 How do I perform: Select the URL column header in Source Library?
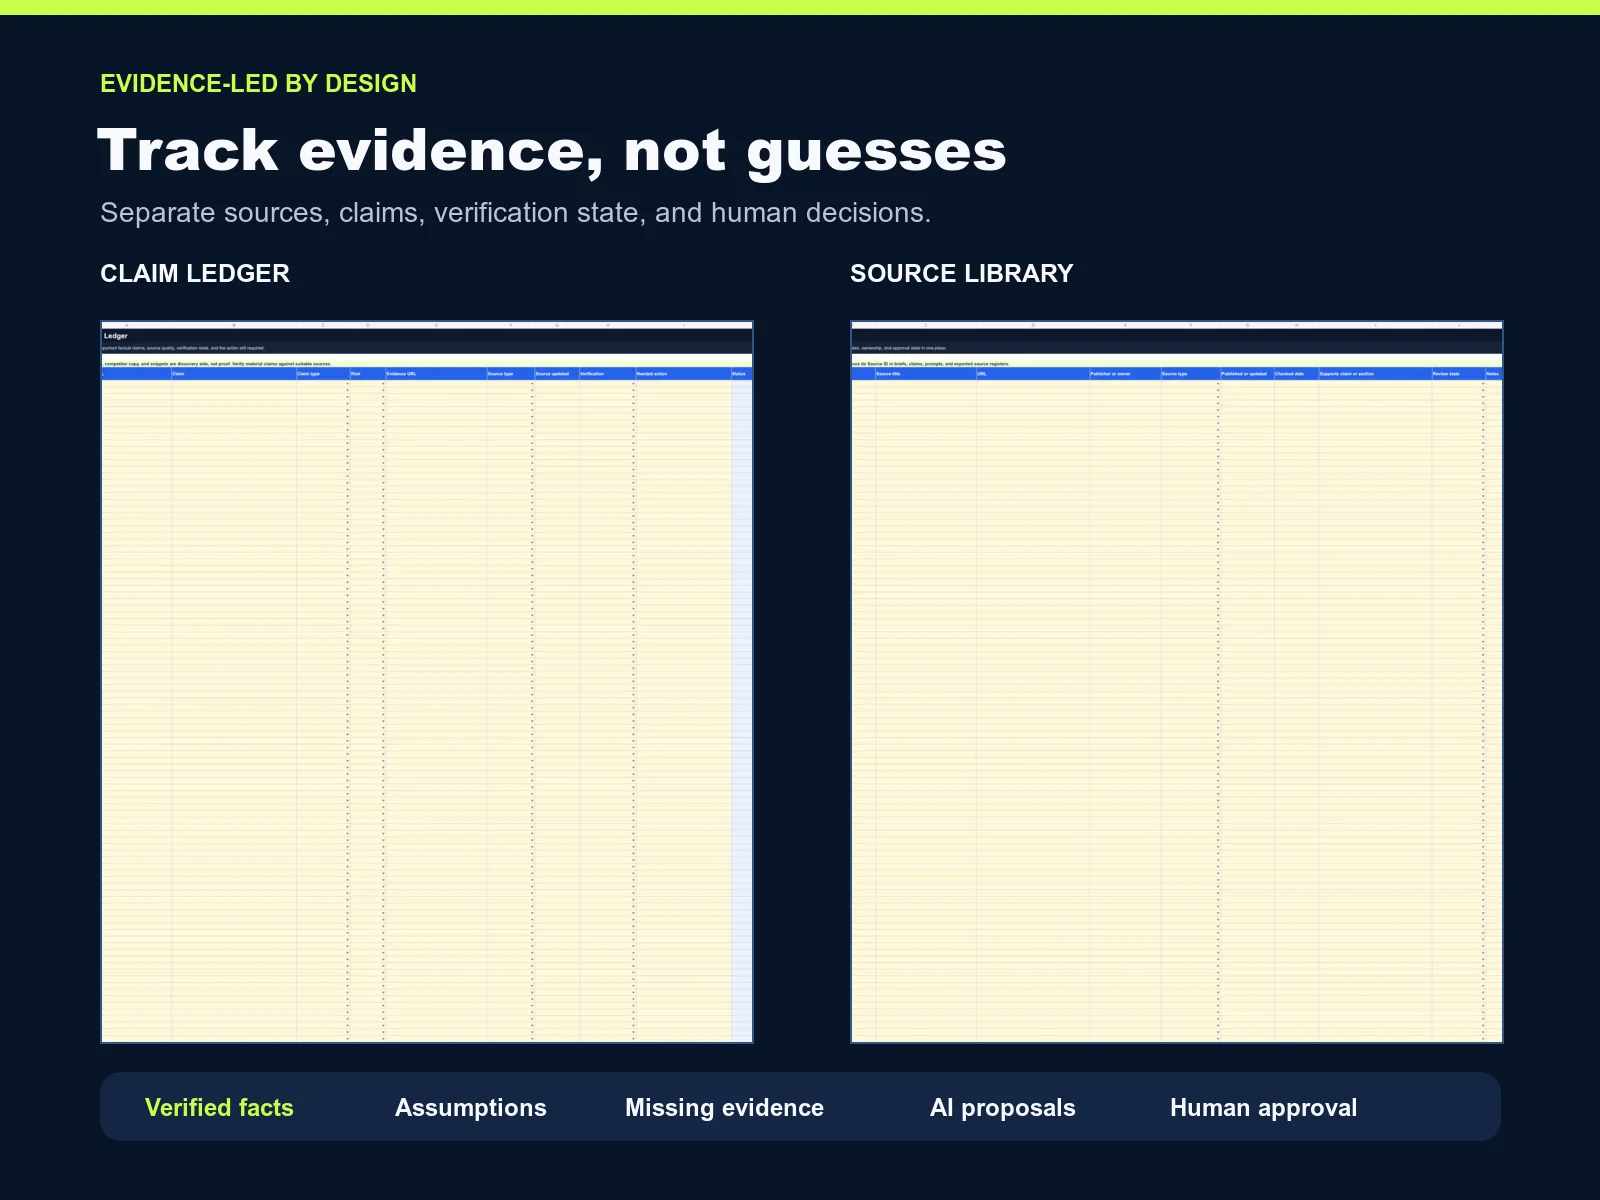[1032, 374]
